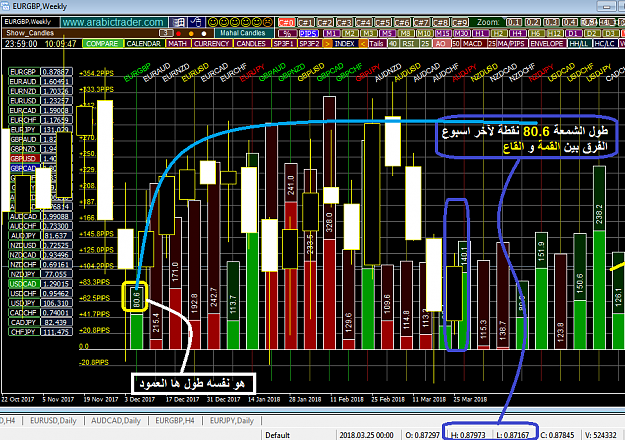Switch display to PIPS mode
Image resolution: width=625 pixels, height=440 pixels.
click(309, 33)
